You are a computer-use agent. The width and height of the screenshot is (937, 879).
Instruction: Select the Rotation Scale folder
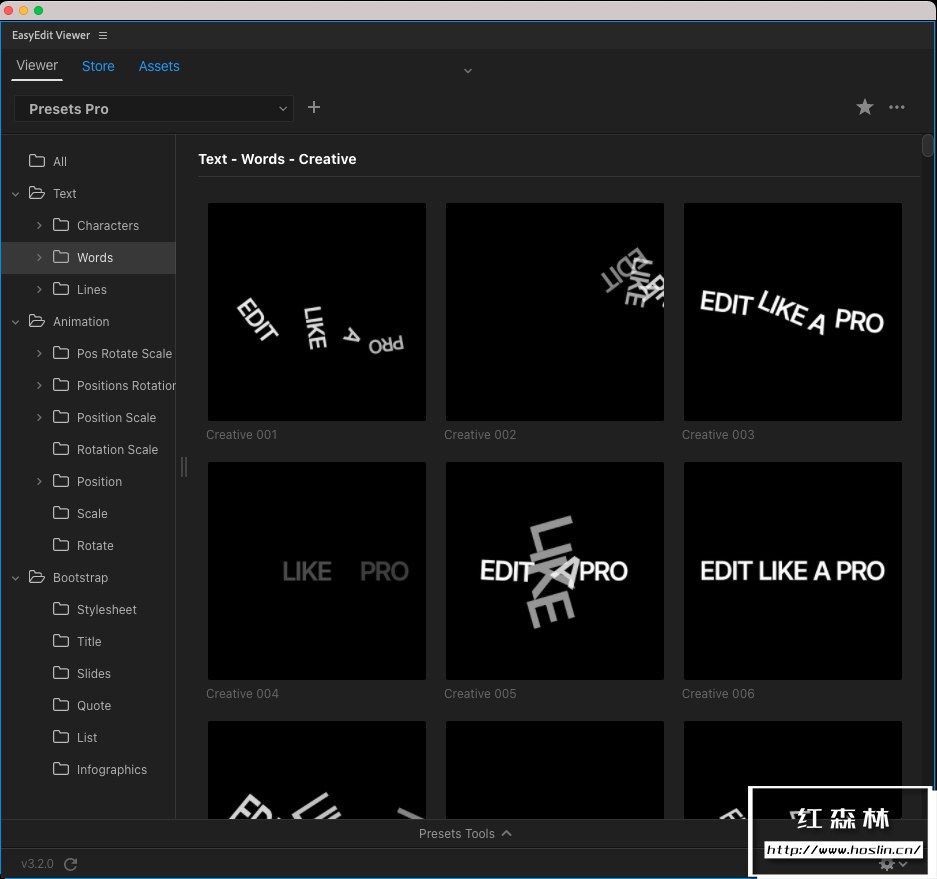click(117, 450)
